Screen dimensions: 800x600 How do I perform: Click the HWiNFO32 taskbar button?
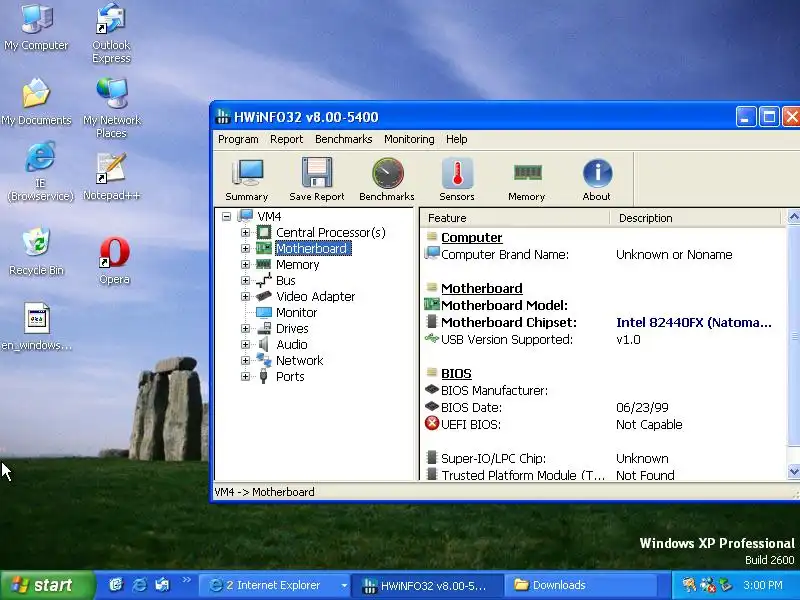click(x=428, y=585)
